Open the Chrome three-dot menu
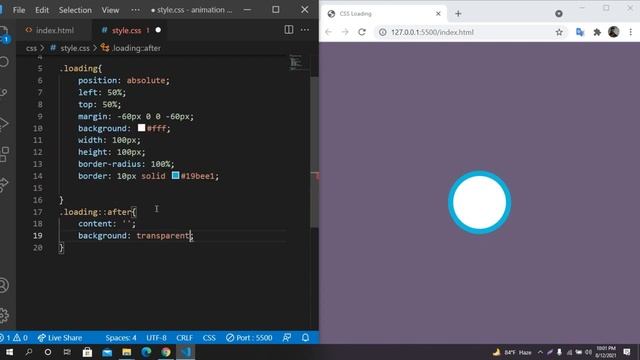The height and width of the screenshot is (360, 640). click(631, 32)
